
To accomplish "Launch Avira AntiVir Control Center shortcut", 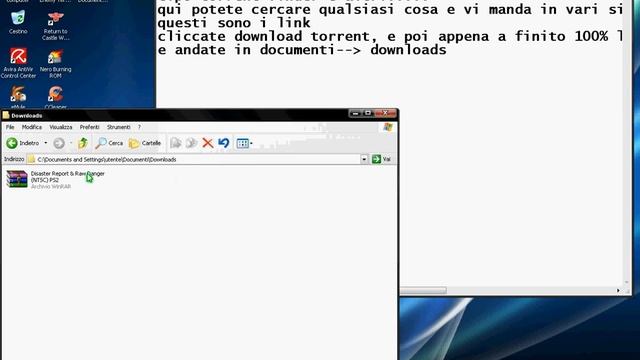I will pyautogui.click(x=18, y=62).
